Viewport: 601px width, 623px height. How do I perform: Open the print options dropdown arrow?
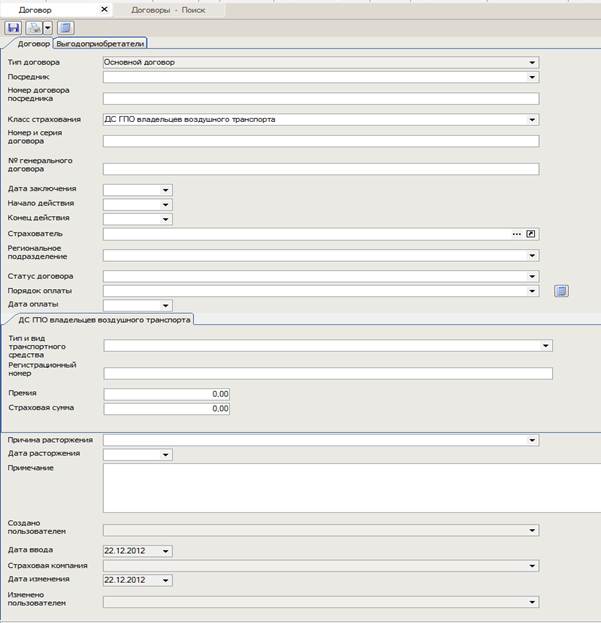46,28
